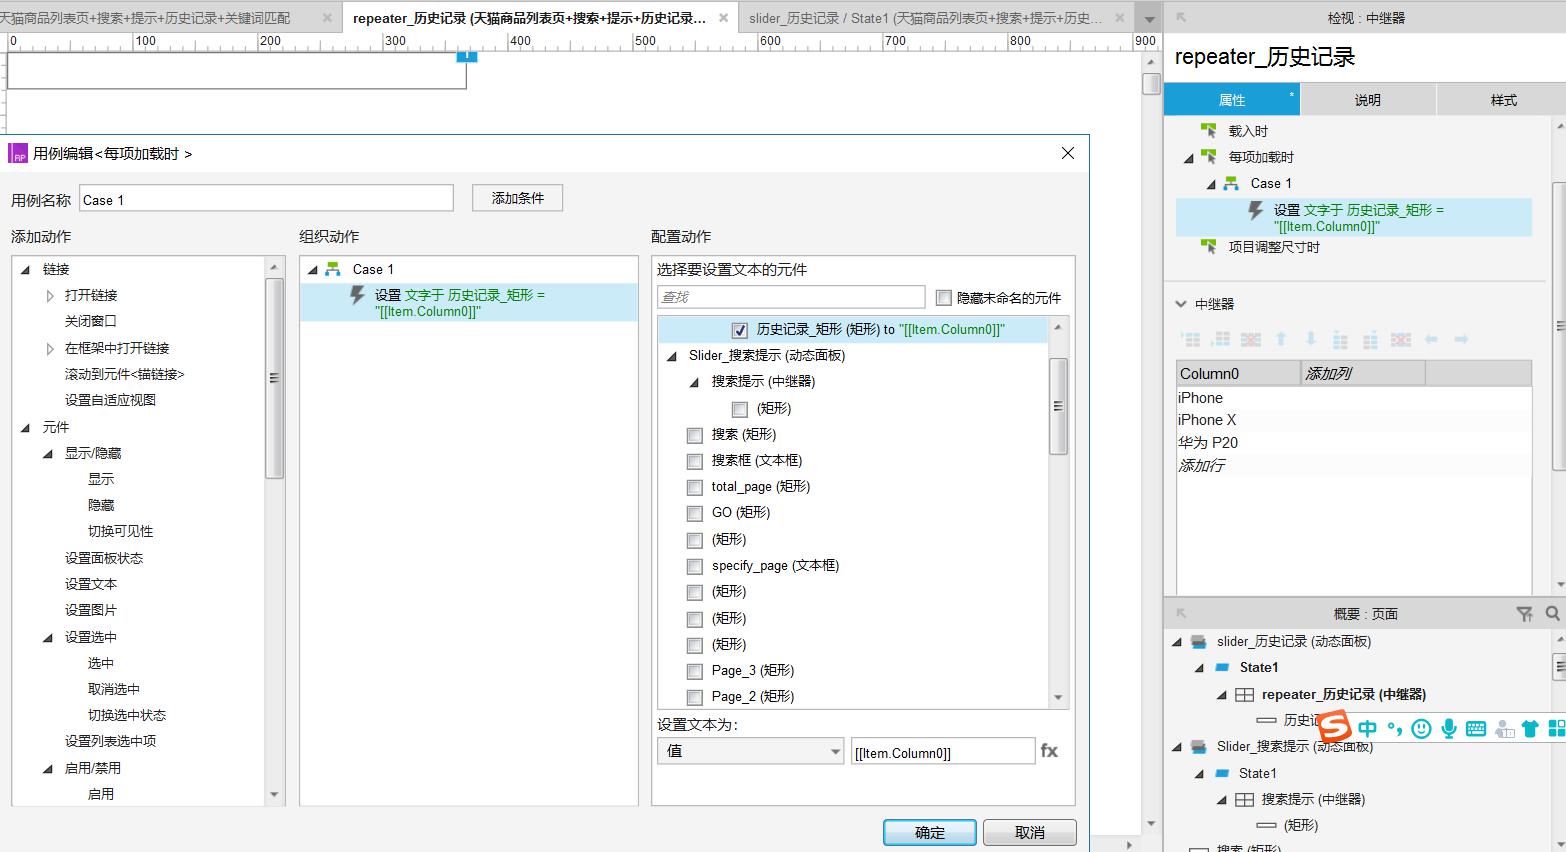Click the Sogou microphone voice input icon
Screen dimensions: 1566x852
[x=1448, y=729]
